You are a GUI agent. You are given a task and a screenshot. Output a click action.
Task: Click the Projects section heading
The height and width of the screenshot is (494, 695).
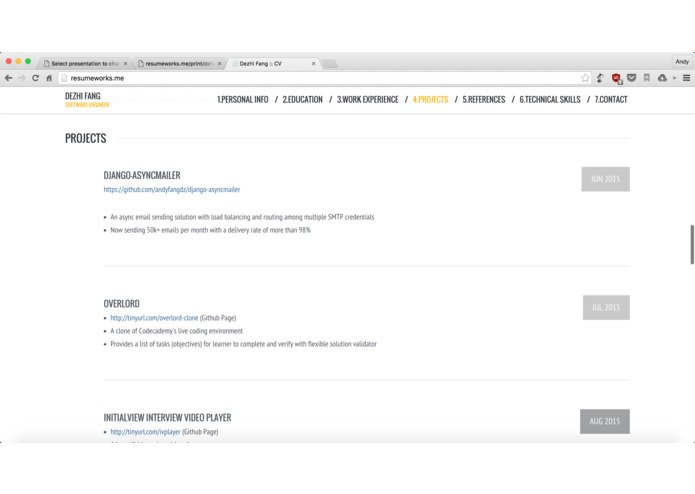point(86,139)
